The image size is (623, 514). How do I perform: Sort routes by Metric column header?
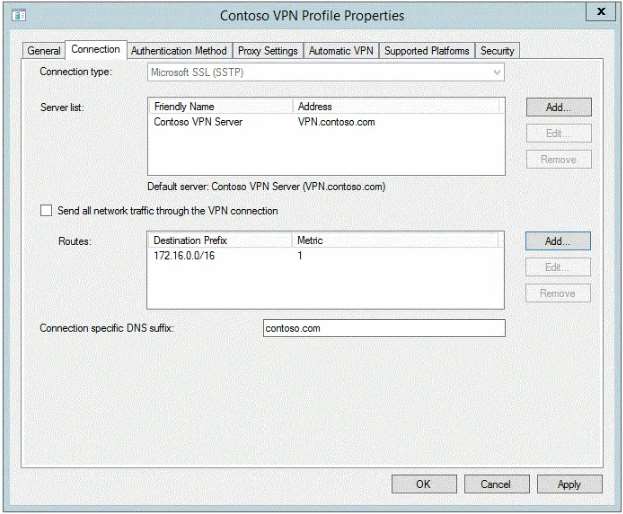[x=395, y=240]
